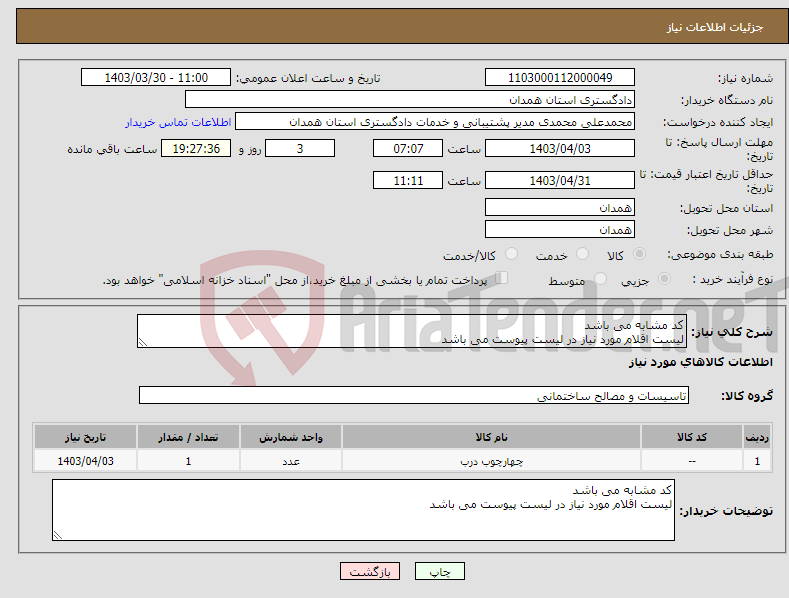Click the requester field محمدعلی محمدی
This screenshot has height=598, width=789.
435,121
